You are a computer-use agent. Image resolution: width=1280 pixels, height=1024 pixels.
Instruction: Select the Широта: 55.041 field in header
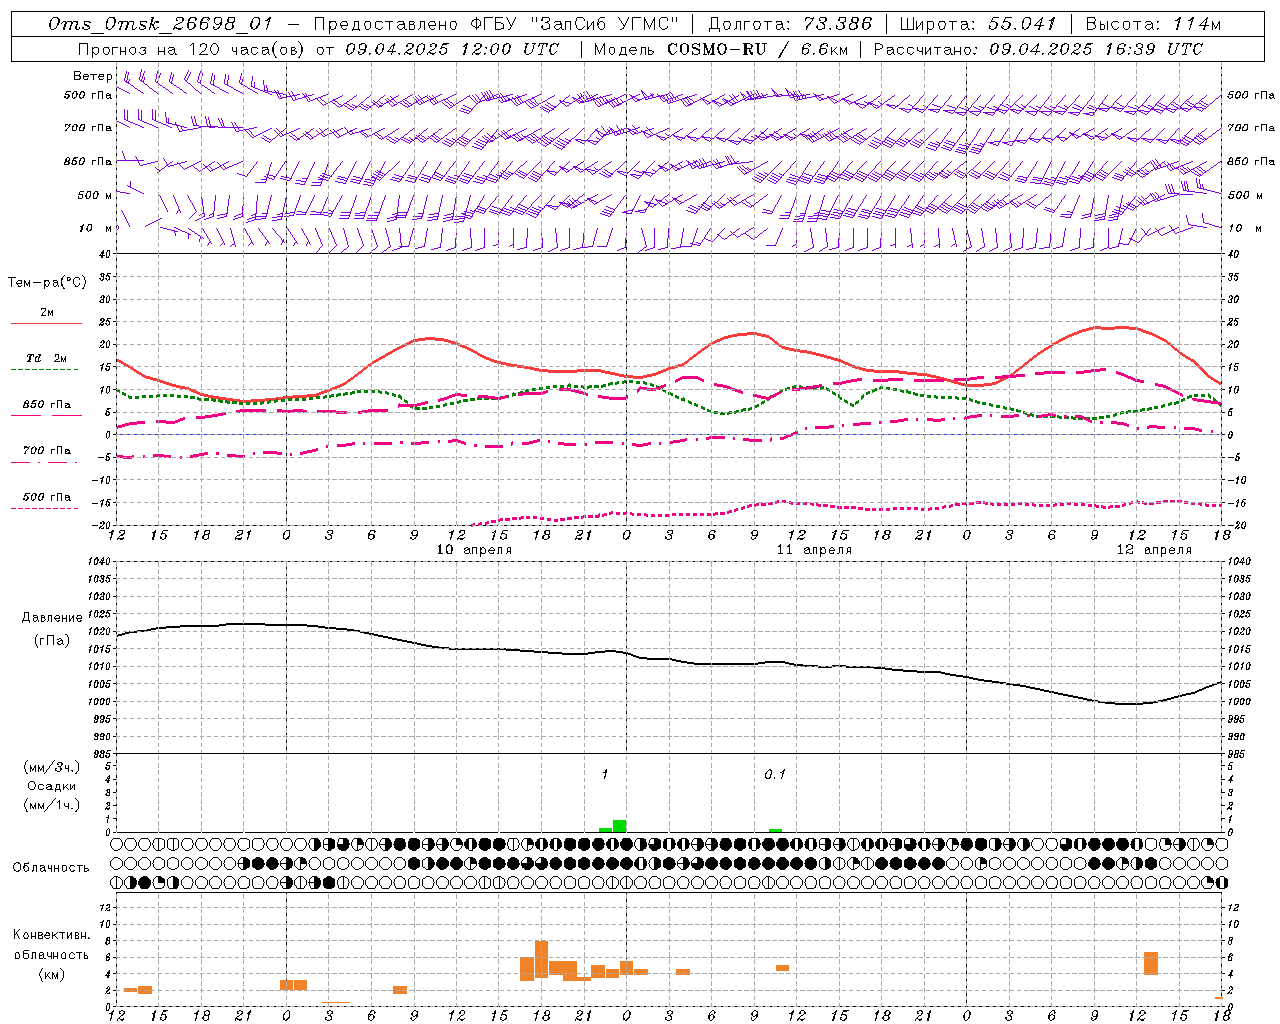coord(977,24)
